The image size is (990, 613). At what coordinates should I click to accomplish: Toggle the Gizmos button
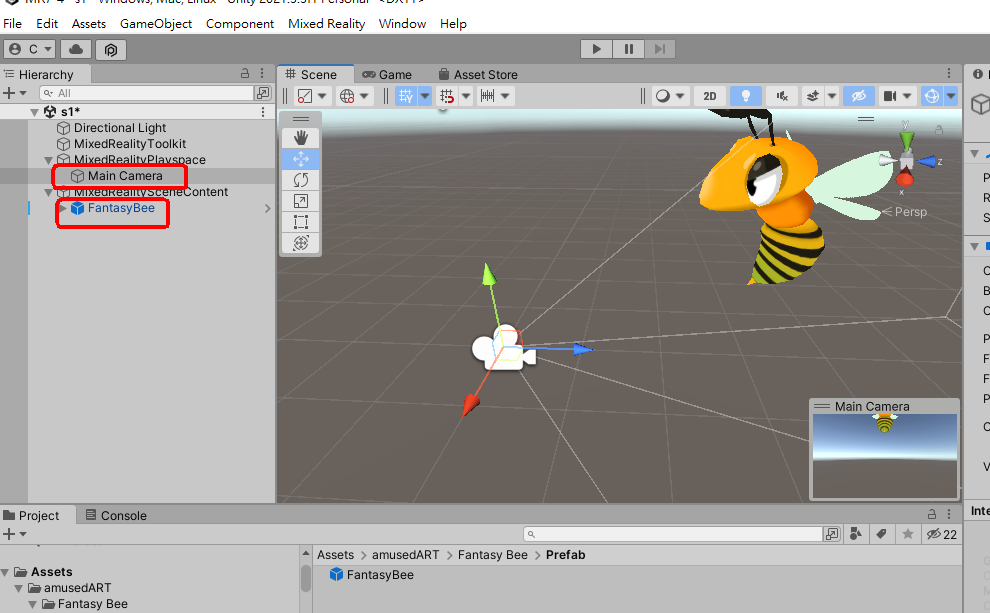coord(932,96)
